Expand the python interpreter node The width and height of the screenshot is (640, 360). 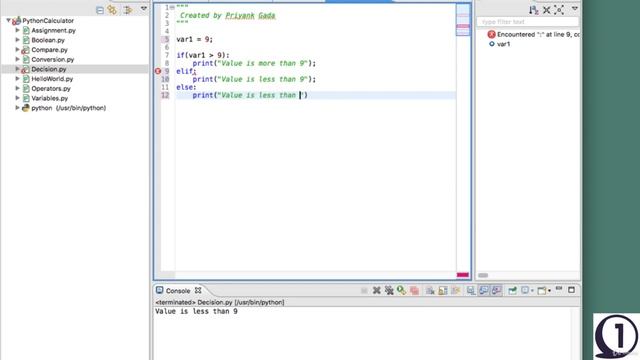[x=18, y=108]
